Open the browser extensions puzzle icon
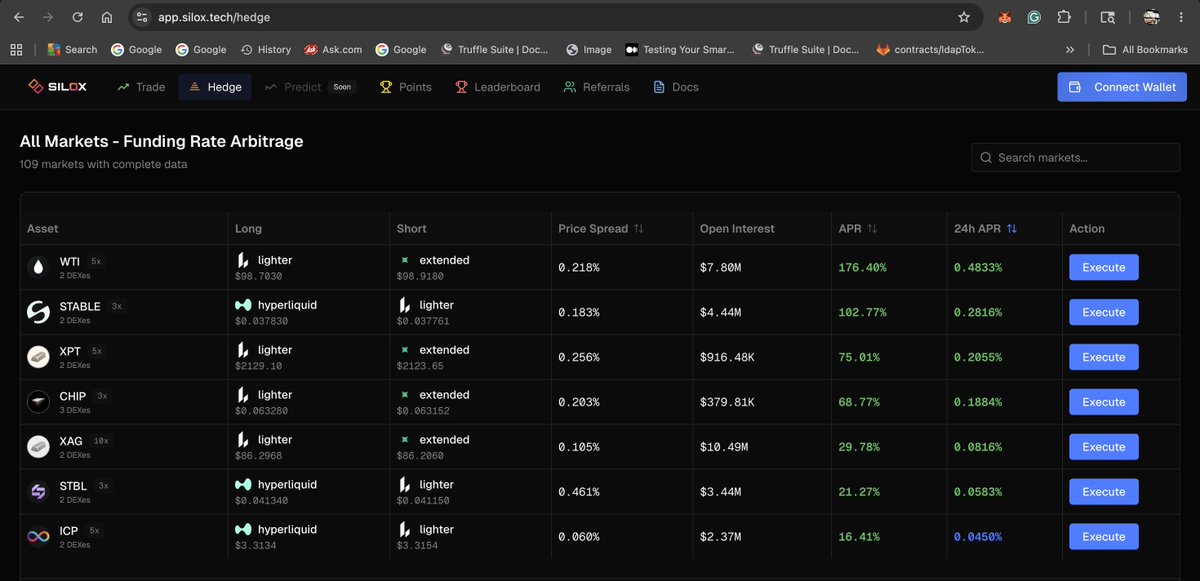The height and width of the screenshot is (581, 1200). [x=1064, y=17]
